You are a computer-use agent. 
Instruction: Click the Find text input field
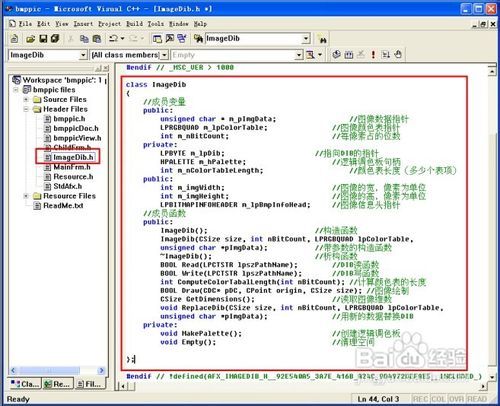point(254,39)
